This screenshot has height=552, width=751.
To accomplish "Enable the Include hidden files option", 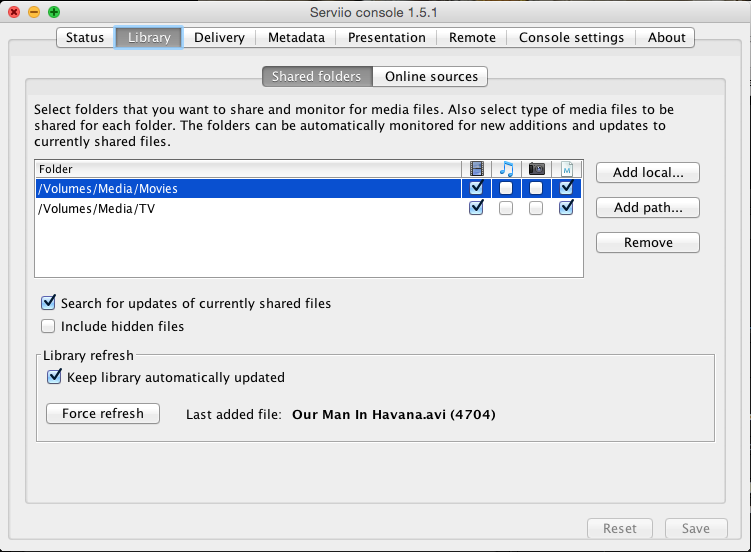I will 48,326.
